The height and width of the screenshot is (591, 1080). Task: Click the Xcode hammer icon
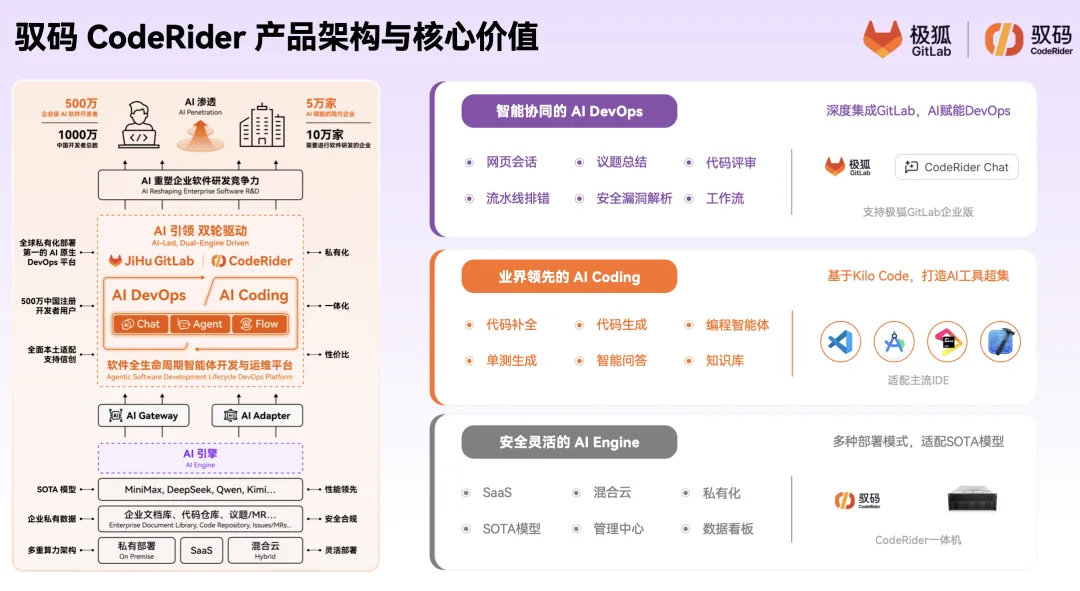1000,342
